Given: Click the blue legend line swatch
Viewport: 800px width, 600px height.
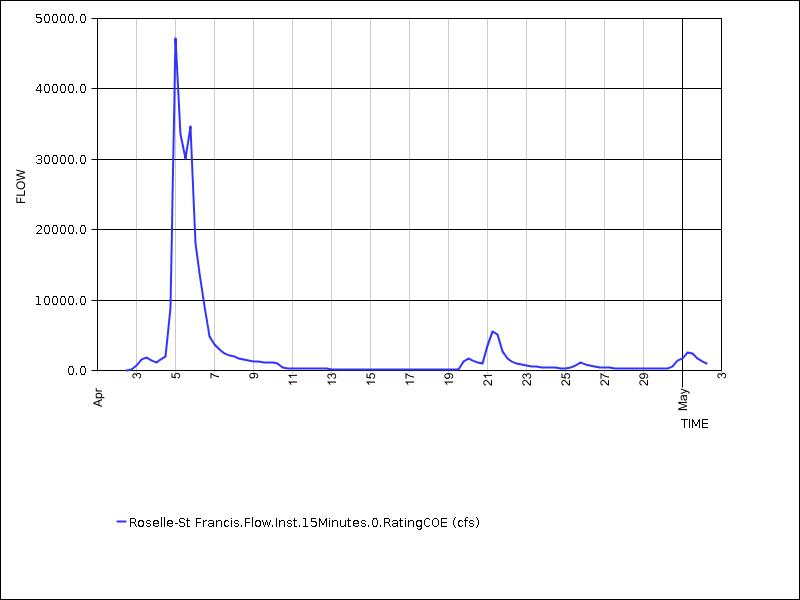Looking at the screenshot, I should pos(121,522).
